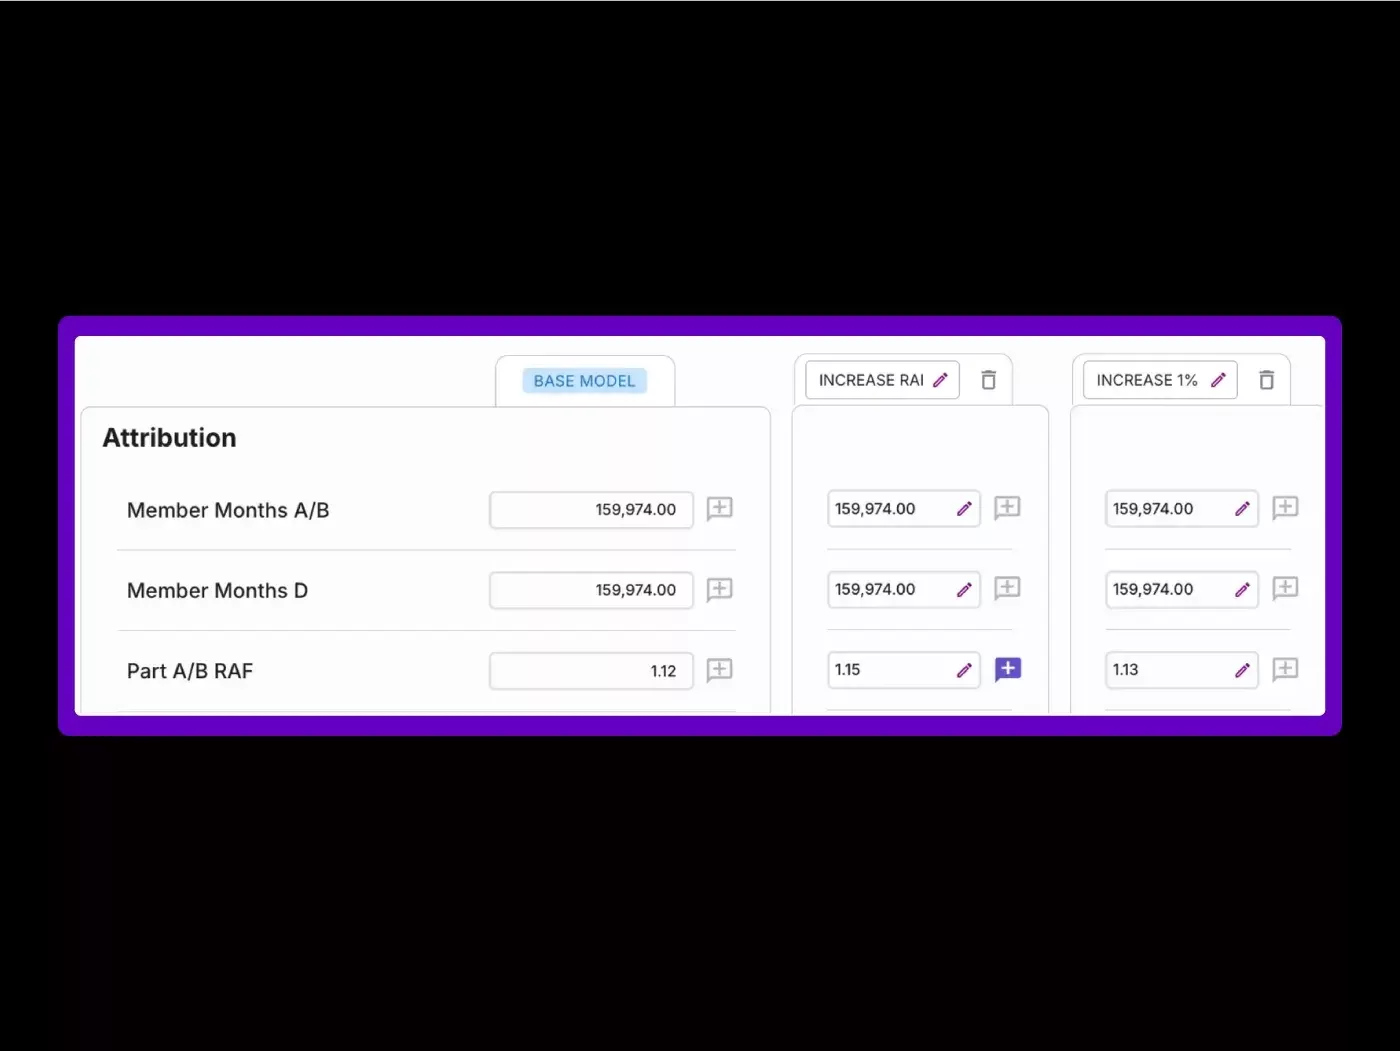The width and height of the screenshot is (1400, 1051).
Task: Add comment to INCREASE RAI Member Months A/B
Action: (1007, 508)
